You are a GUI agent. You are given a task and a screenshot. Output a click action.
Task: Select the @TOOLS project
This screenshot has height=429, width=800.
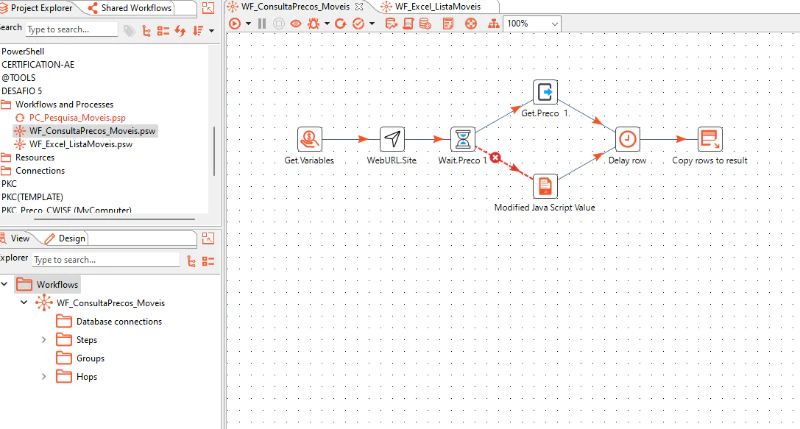click(18, 78)
